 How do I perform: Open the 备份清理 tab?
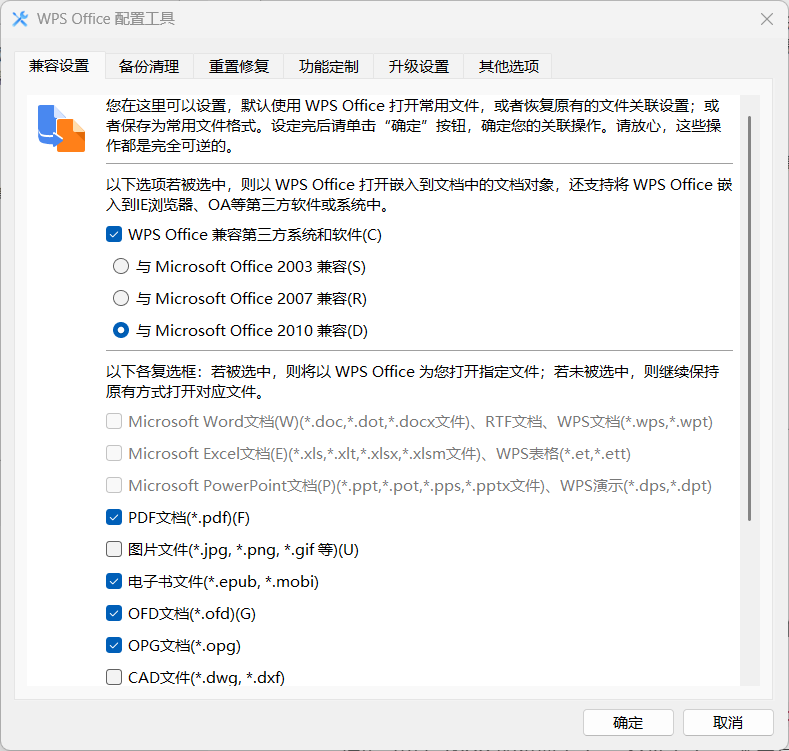click(x=149, y=66)
